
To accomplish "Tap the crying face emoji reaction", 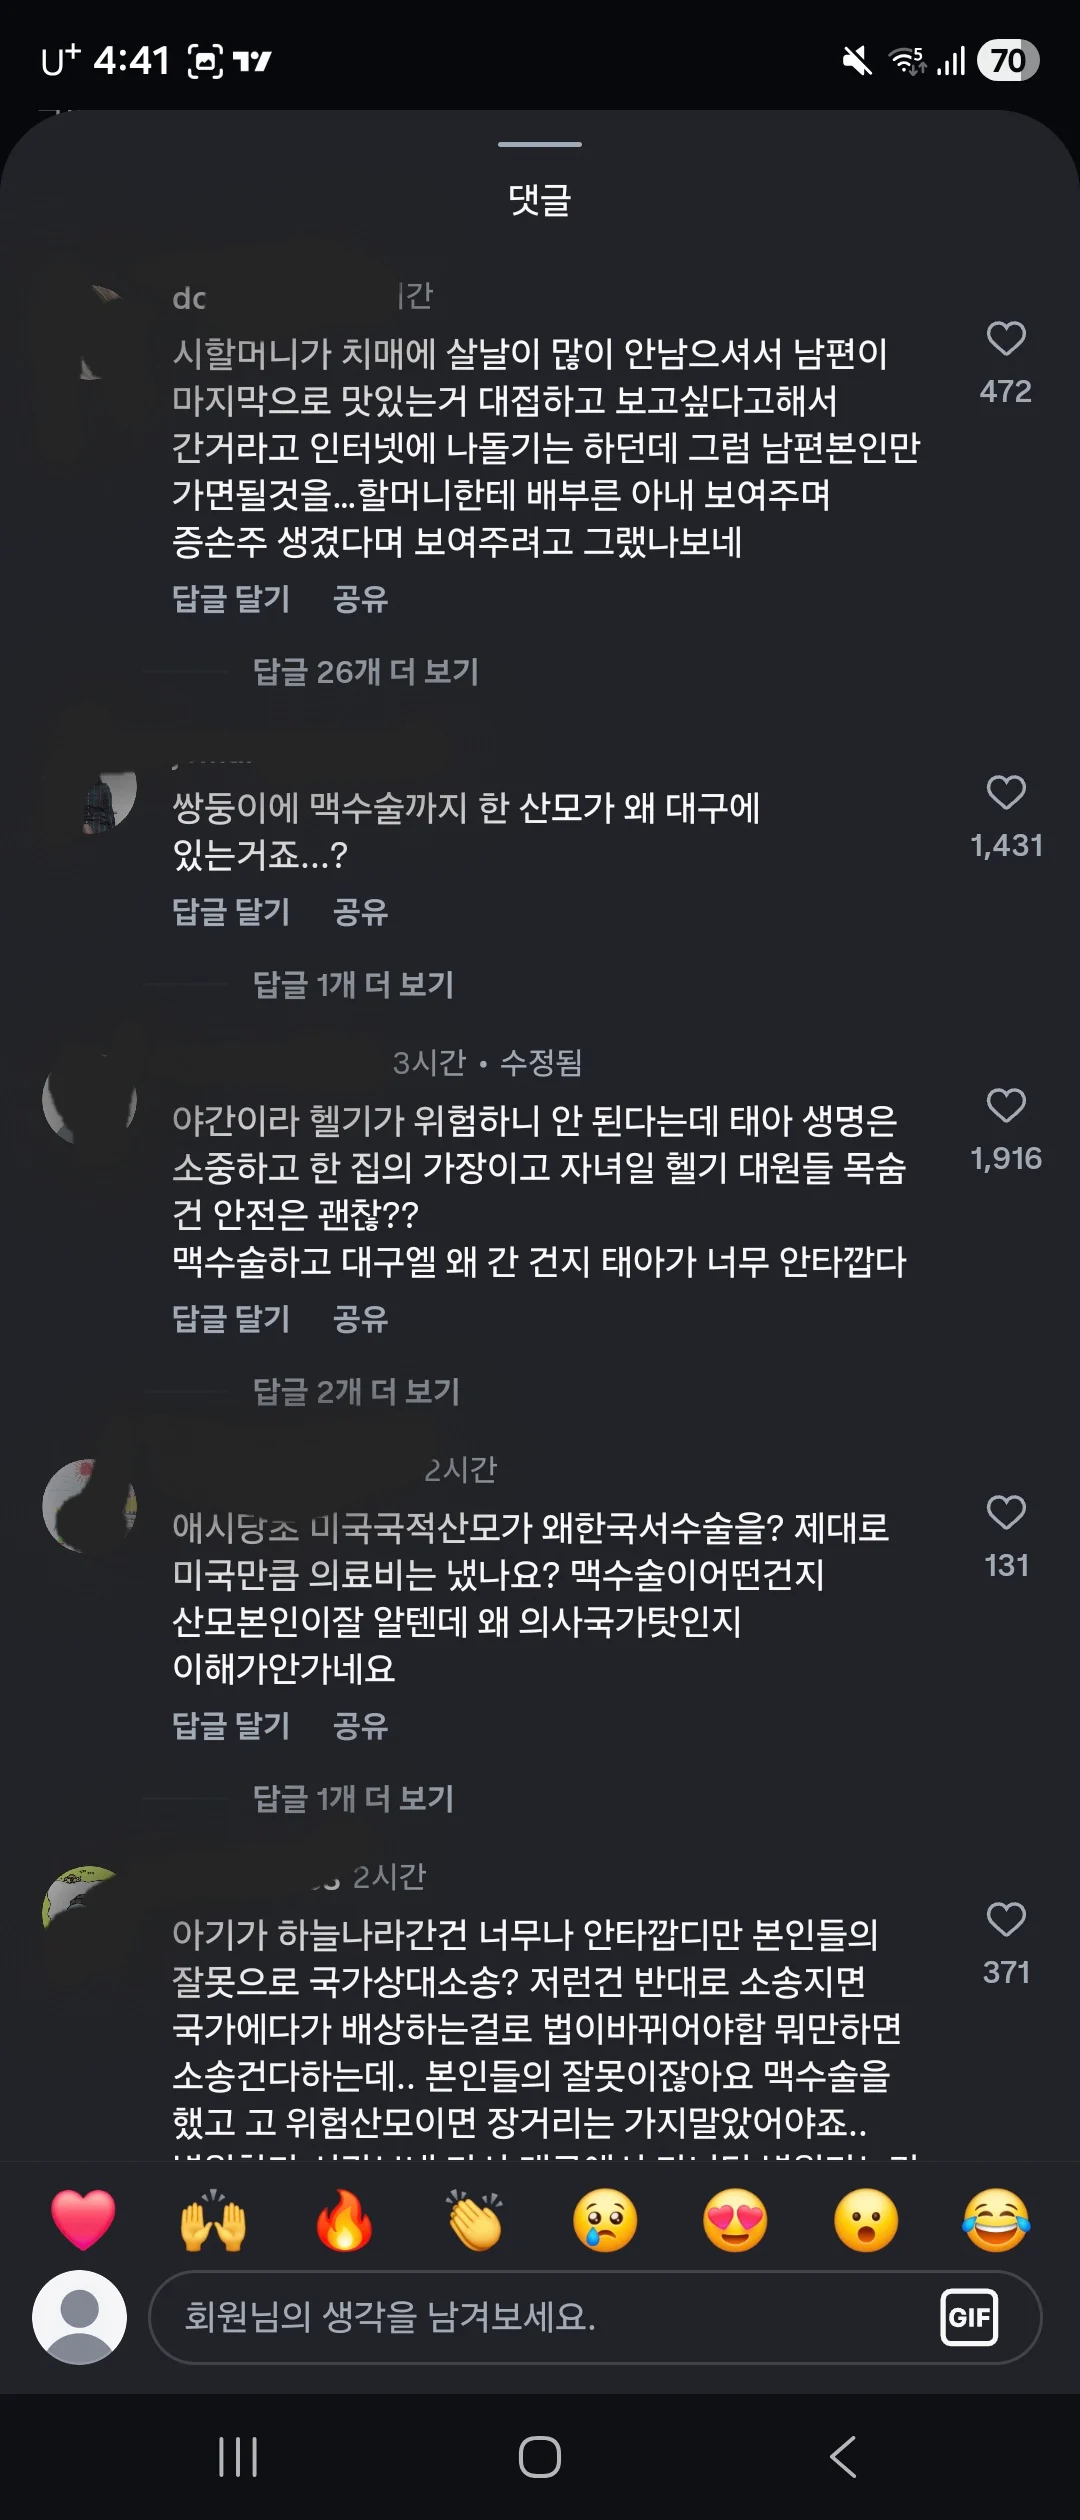I will pos(605,2220).
